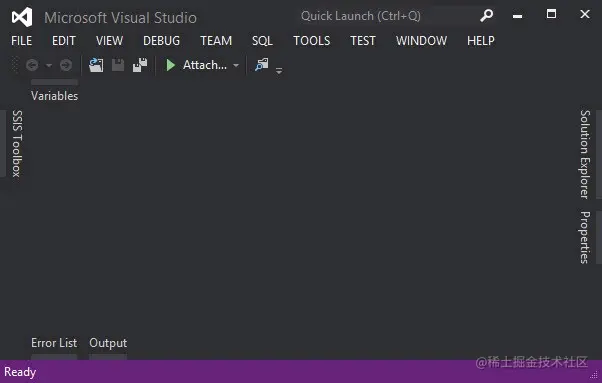602x383 pixels.
Task: Open the SQL menu
Action: [x=262, y=41]
